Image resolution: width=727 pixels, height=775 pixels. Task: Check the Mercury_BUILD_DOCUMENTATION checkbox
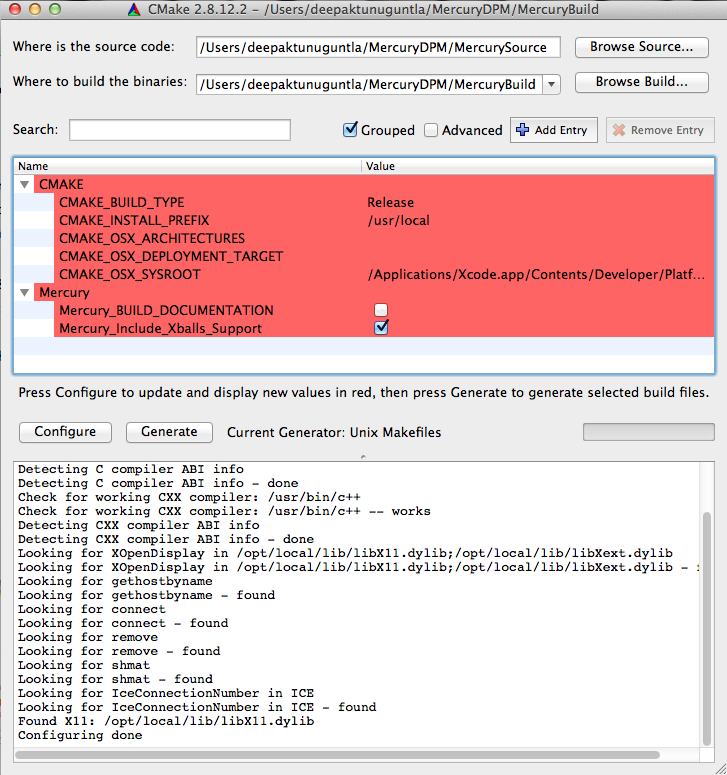381,310
